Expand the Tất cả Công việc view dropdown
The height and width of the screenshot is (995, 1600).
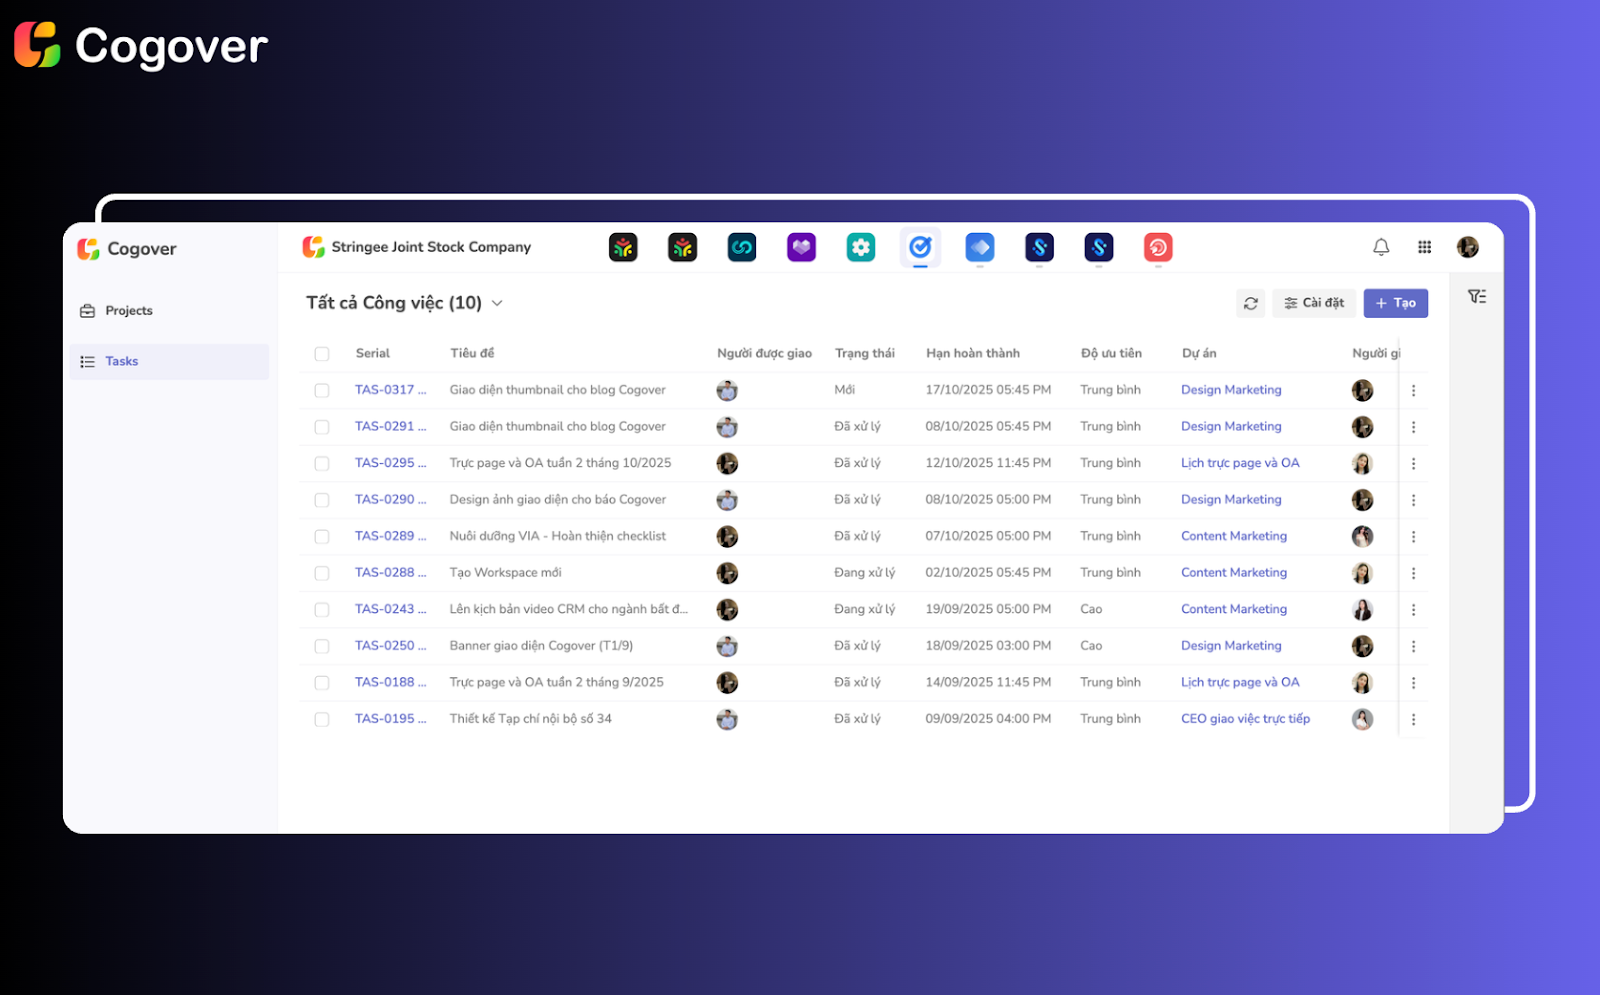pyautogui.click(x=497, y=303)
